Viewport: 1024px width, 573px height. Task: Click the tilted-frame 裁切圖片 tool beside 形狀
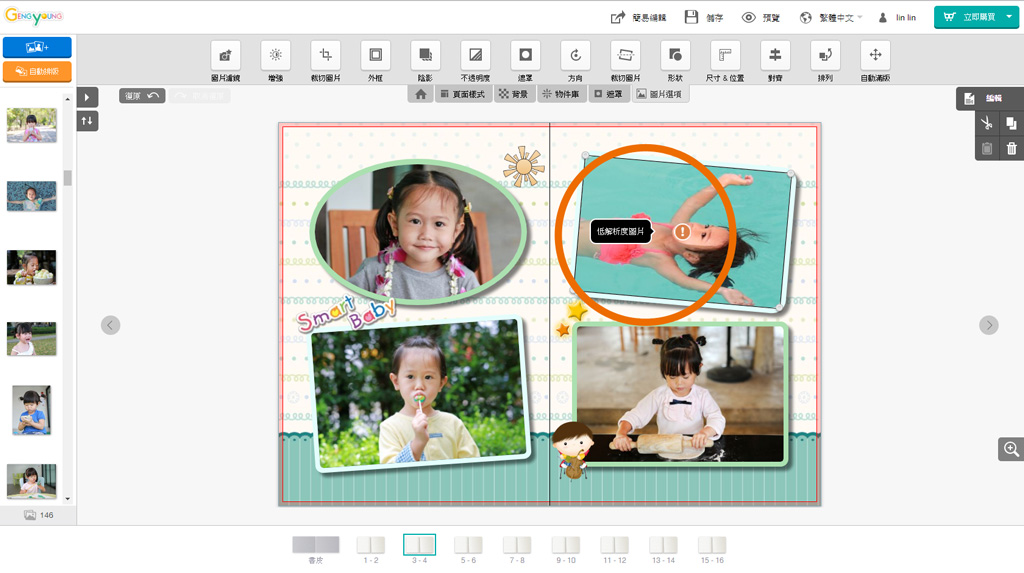[625, 61]
